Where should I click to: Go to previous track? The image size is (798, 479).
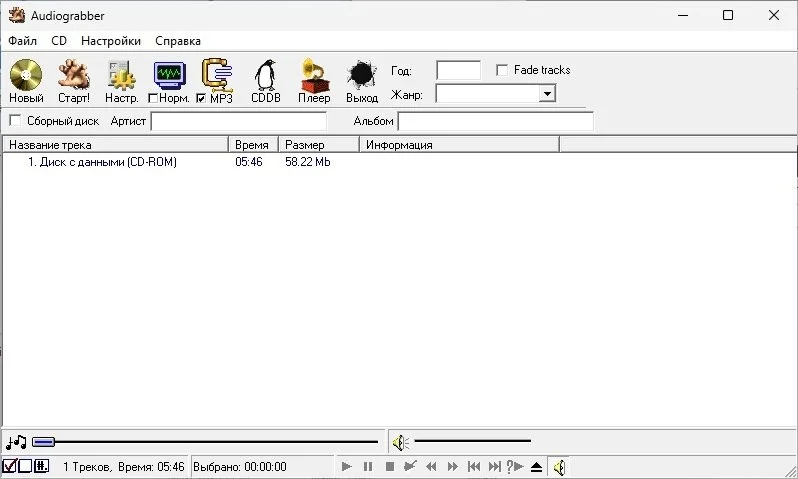click(x=473, y=466)
